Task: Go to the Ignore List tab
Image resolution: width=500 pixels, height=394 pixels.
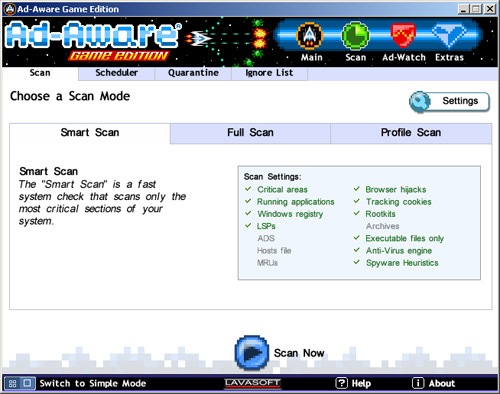Action: coord(269,73)
